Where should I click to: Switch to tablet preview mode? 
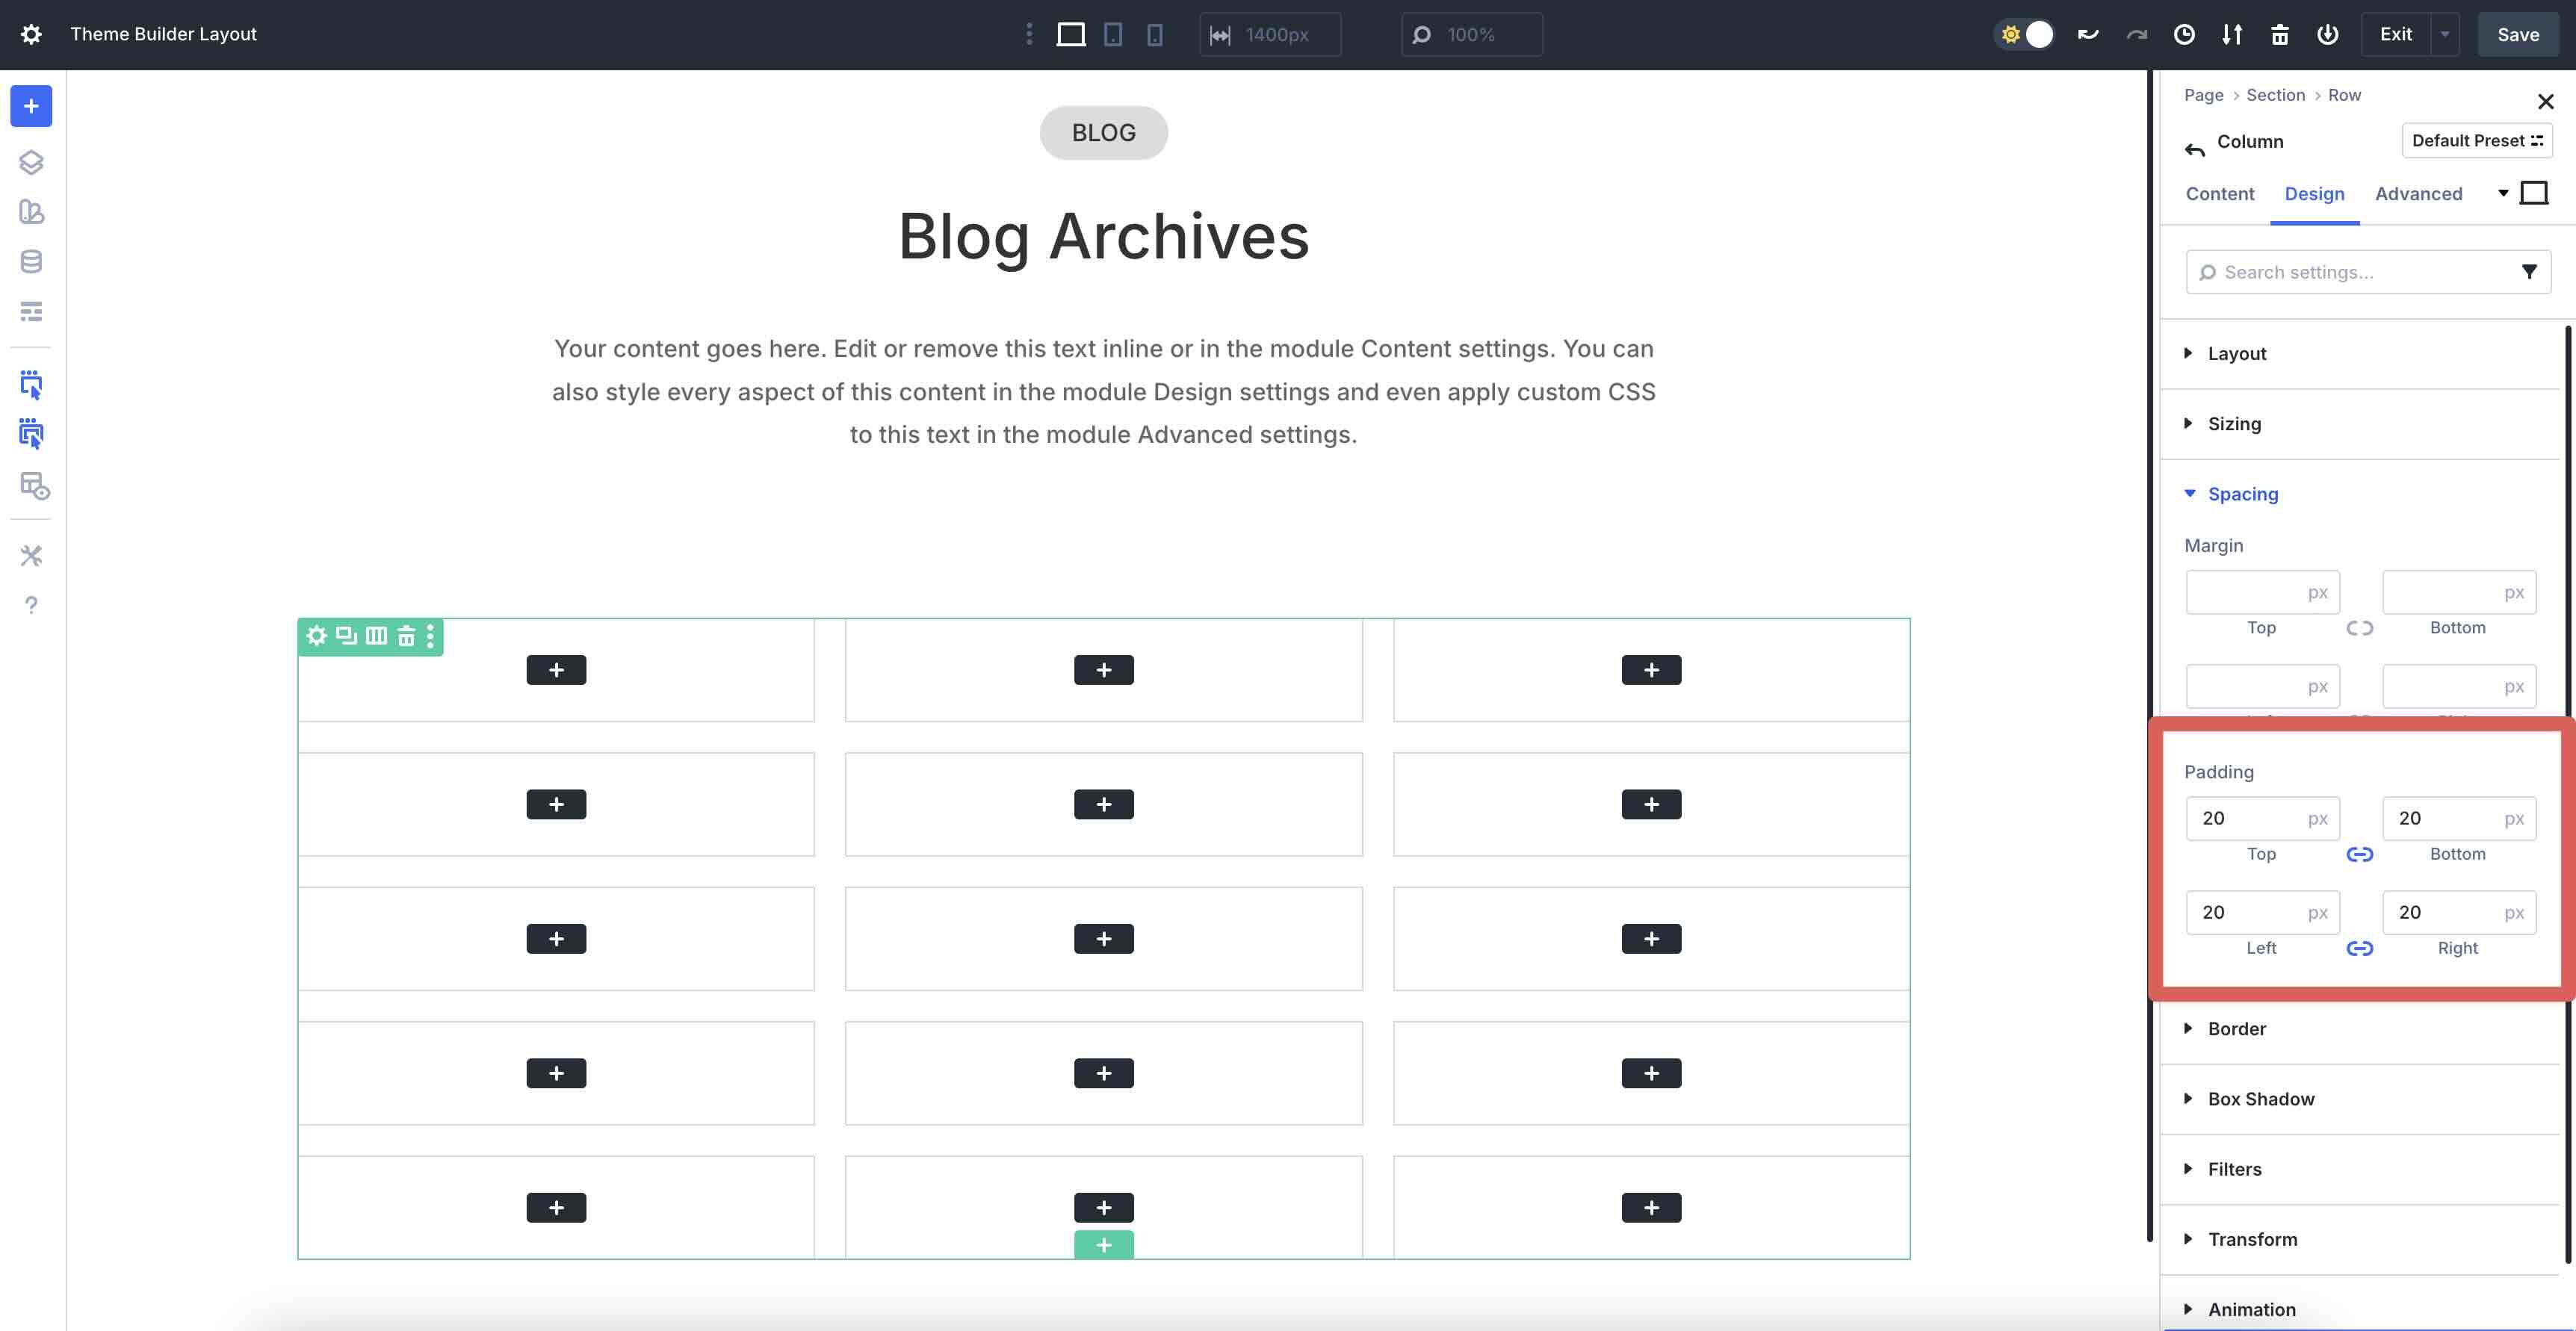[x=1113, y=34]
